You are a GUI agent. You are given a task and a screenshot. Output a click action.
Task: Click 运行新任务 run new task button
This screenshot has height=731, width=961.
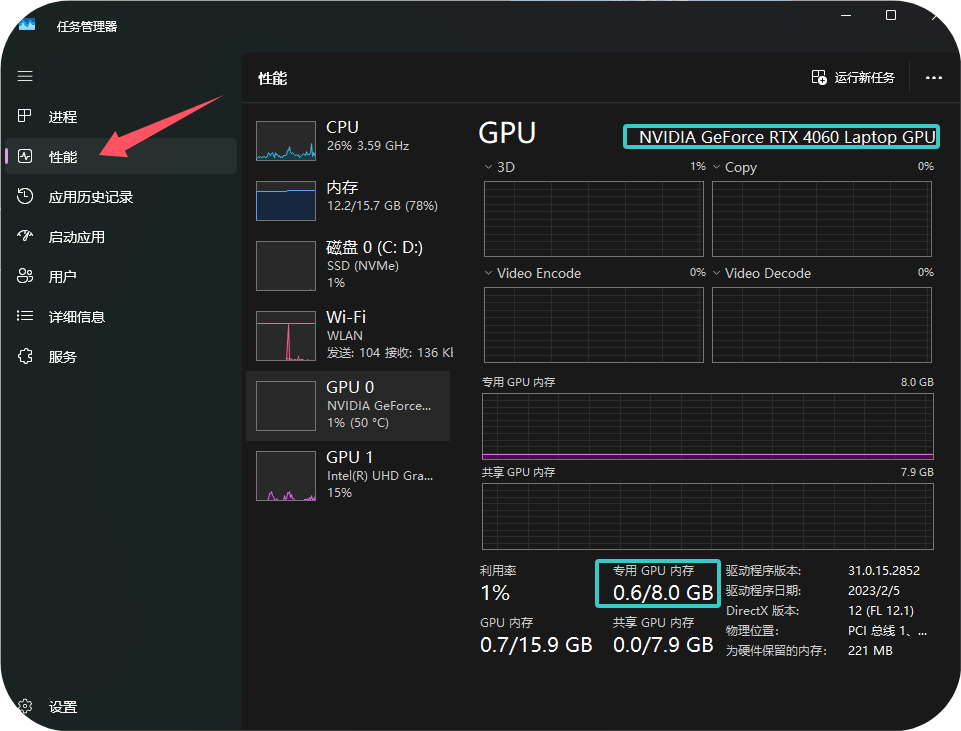click(853, 77)
